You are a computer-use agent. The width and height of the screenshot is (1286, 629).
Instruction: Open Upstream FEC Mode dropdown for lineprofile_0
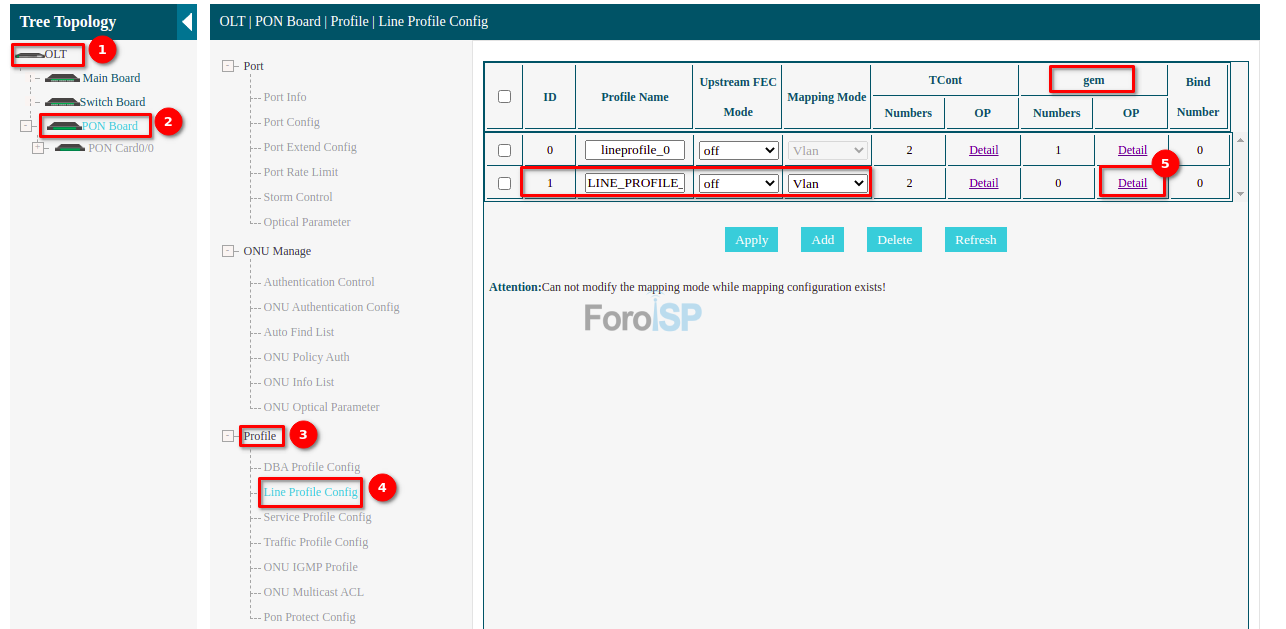coord(738,151)
